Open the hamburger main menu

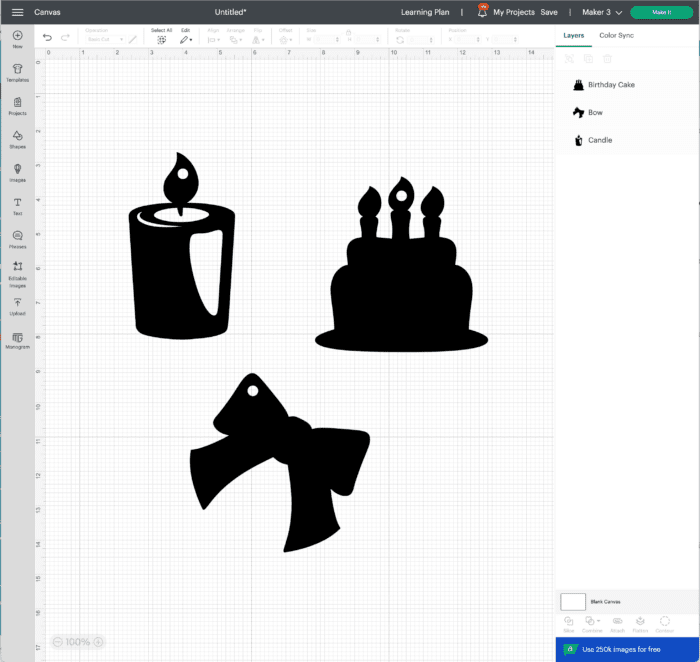[17, 12]
